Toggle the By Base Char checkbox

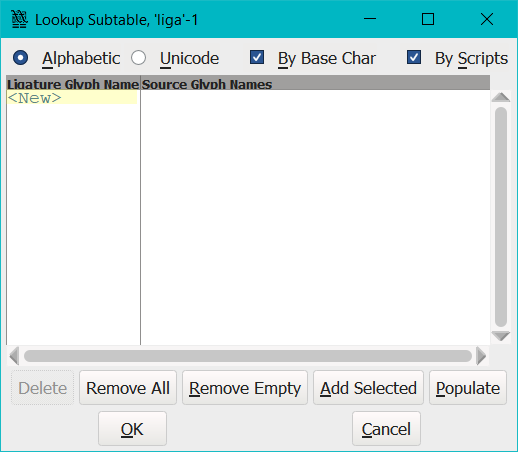pyautogui.click(x=257, y=57)
